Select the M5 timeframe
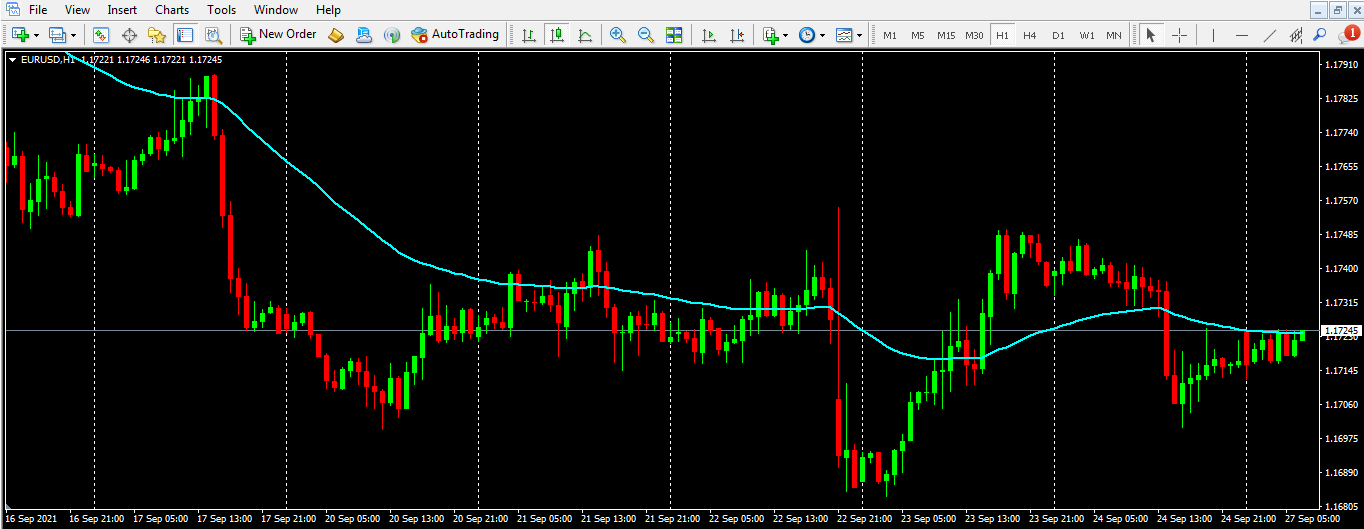Viewport: 1364px width, 529px height. (918, 35)
